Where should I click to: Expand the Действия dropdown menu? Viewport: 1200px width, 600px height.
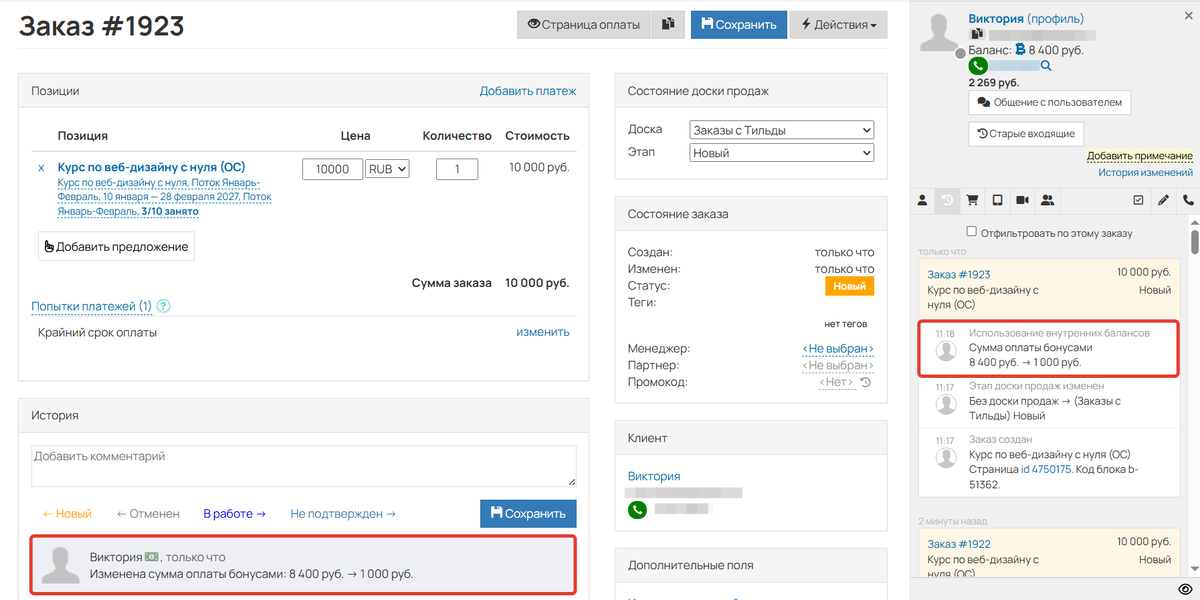[x=838, y=25]
